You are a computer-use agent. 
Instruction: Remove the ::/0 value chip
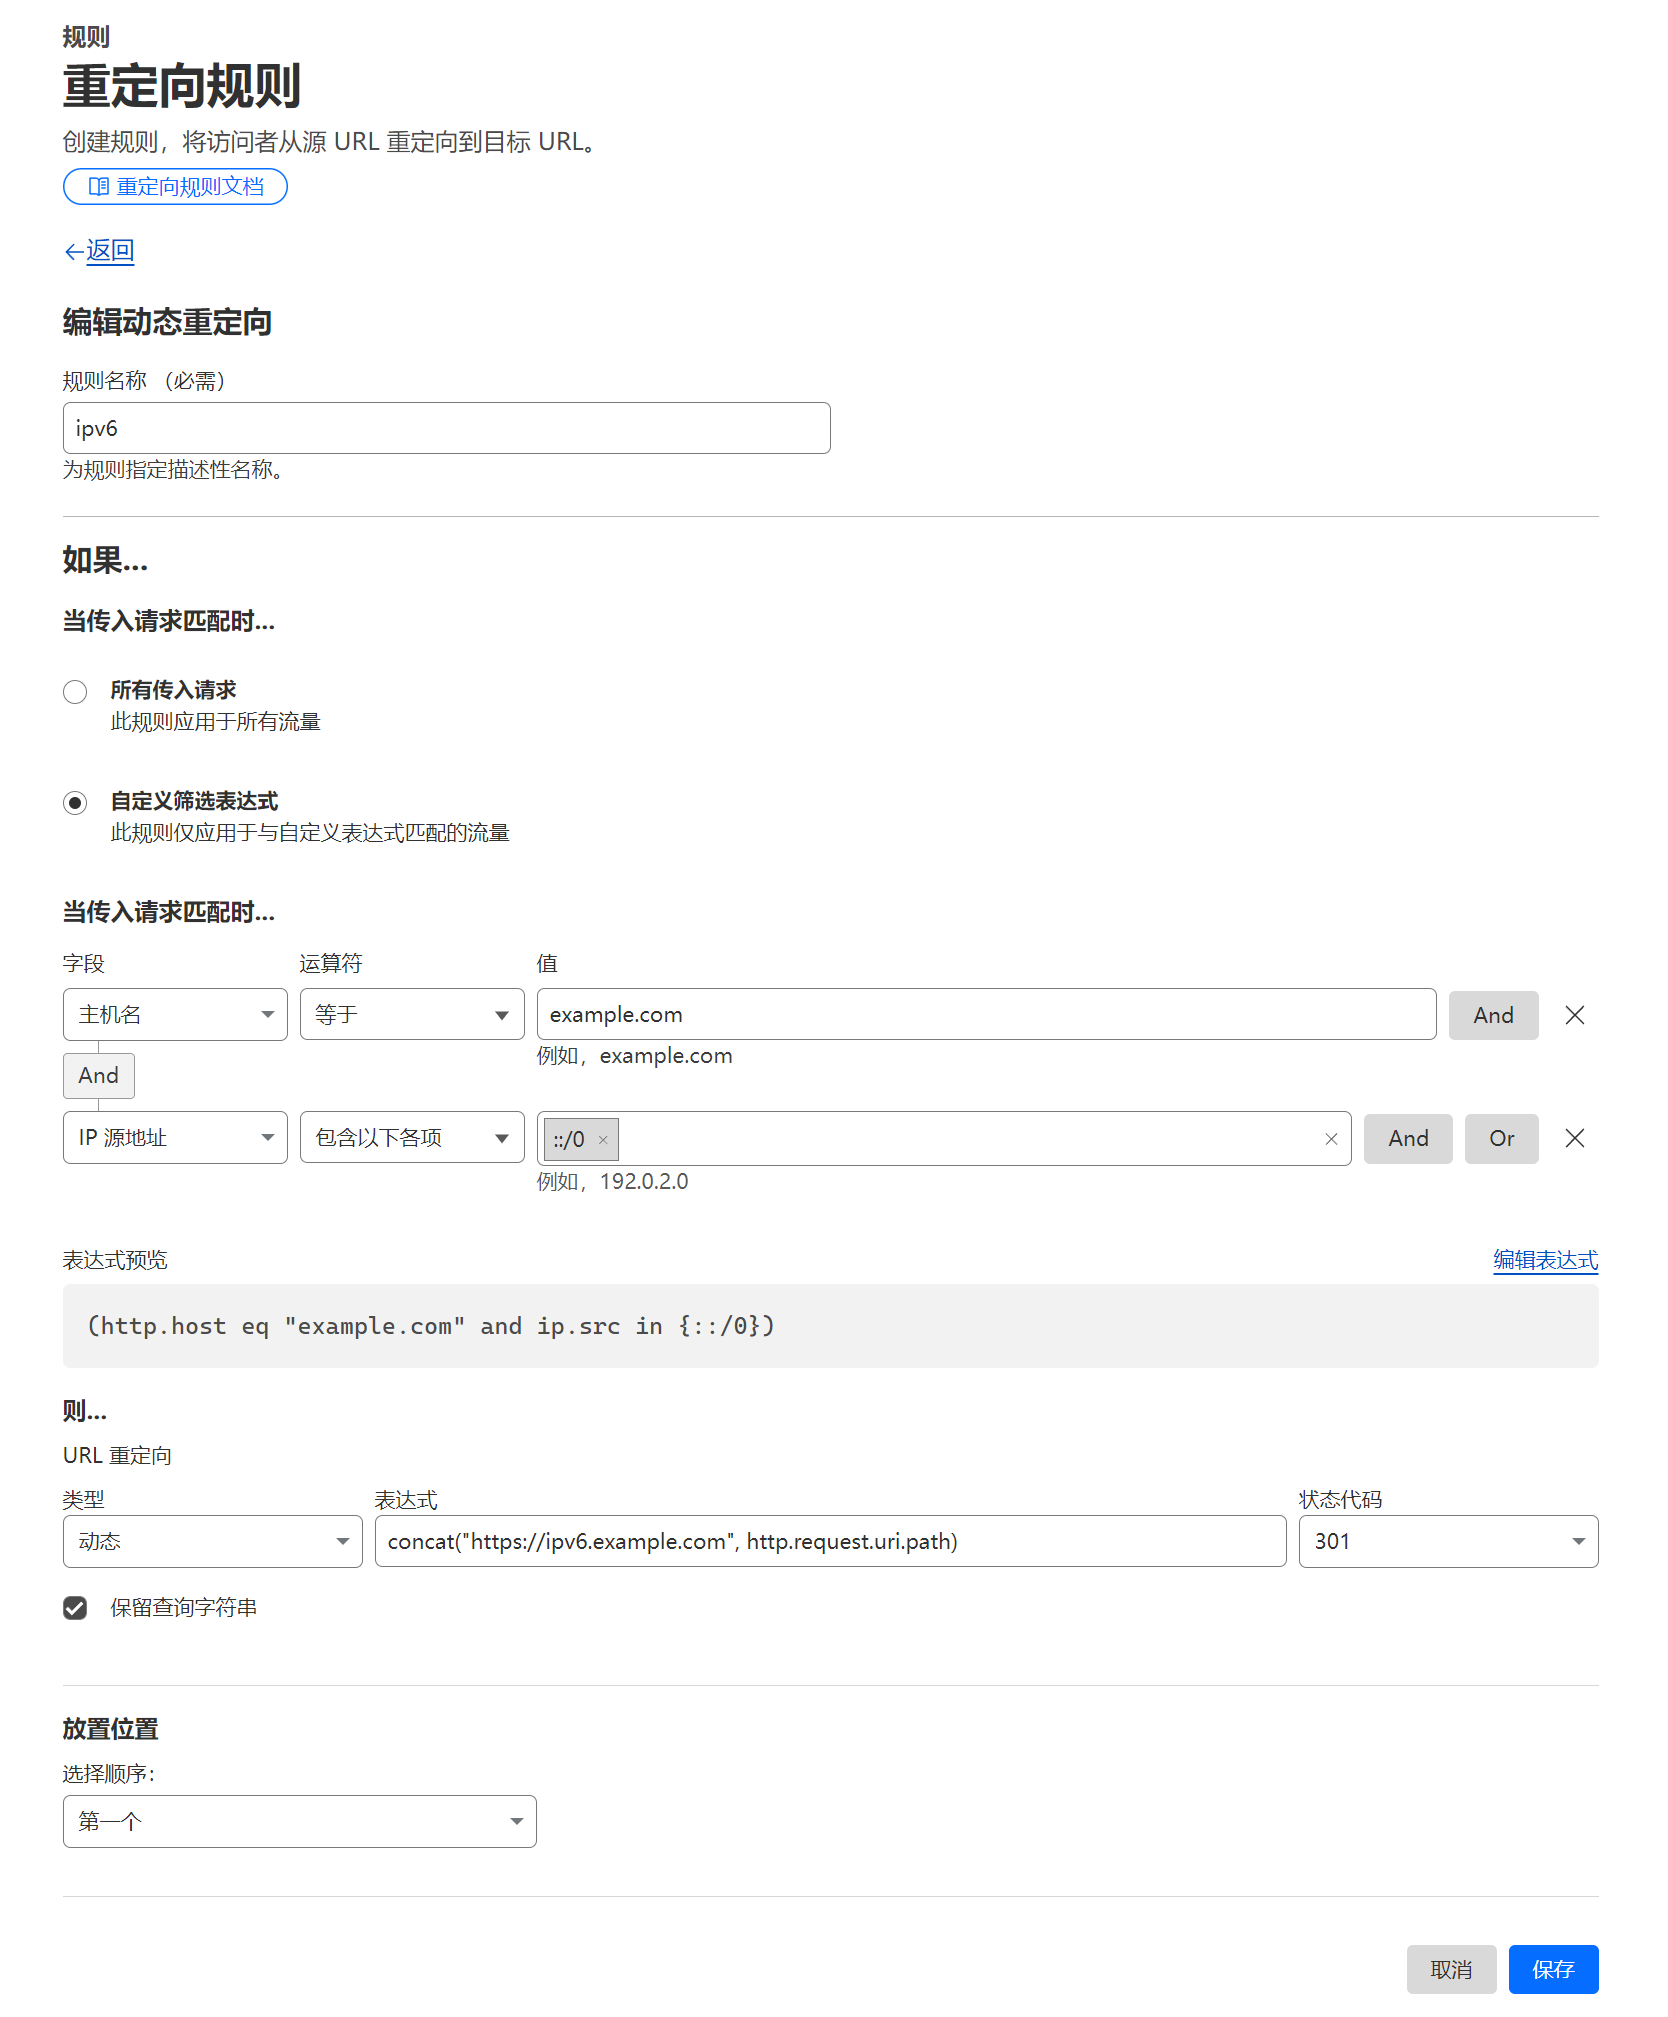pyautogui.click(x=603, y=1140)
